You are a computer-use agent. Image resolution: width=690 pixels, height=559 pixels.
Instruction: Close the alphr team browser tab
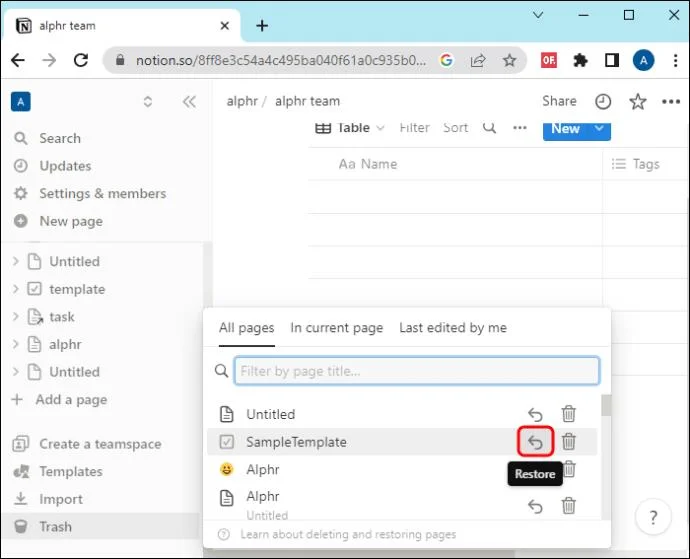224,26
